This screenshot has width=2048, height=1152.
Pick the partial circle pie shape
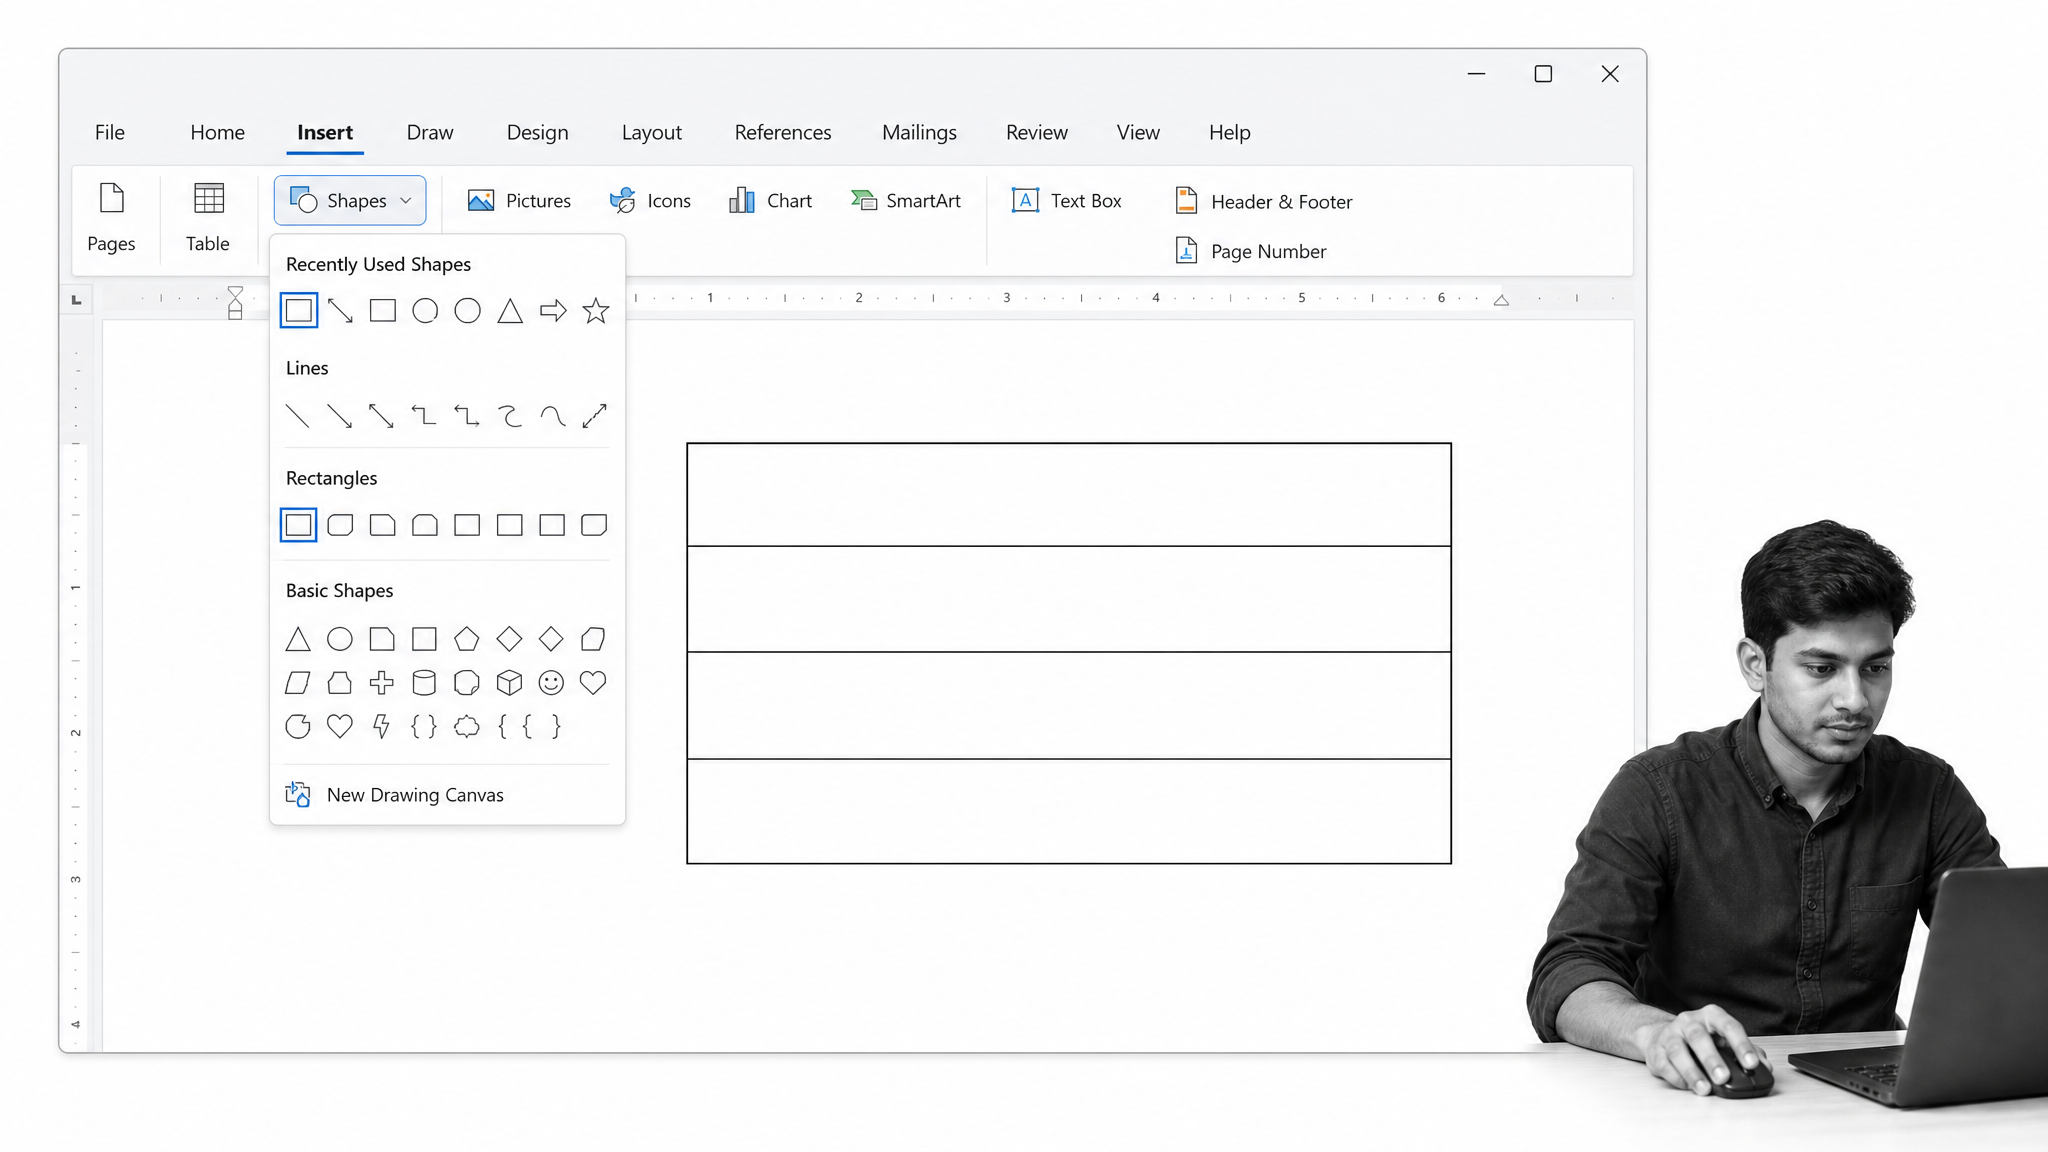pos(298,726)
